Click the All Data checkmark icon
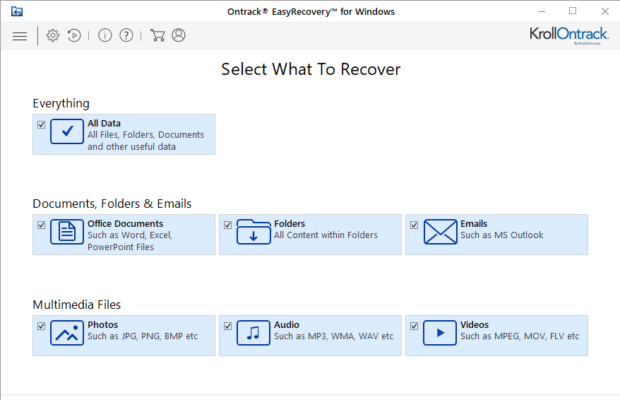Viewport: 620px width, 400px height. tap(67, 131)
